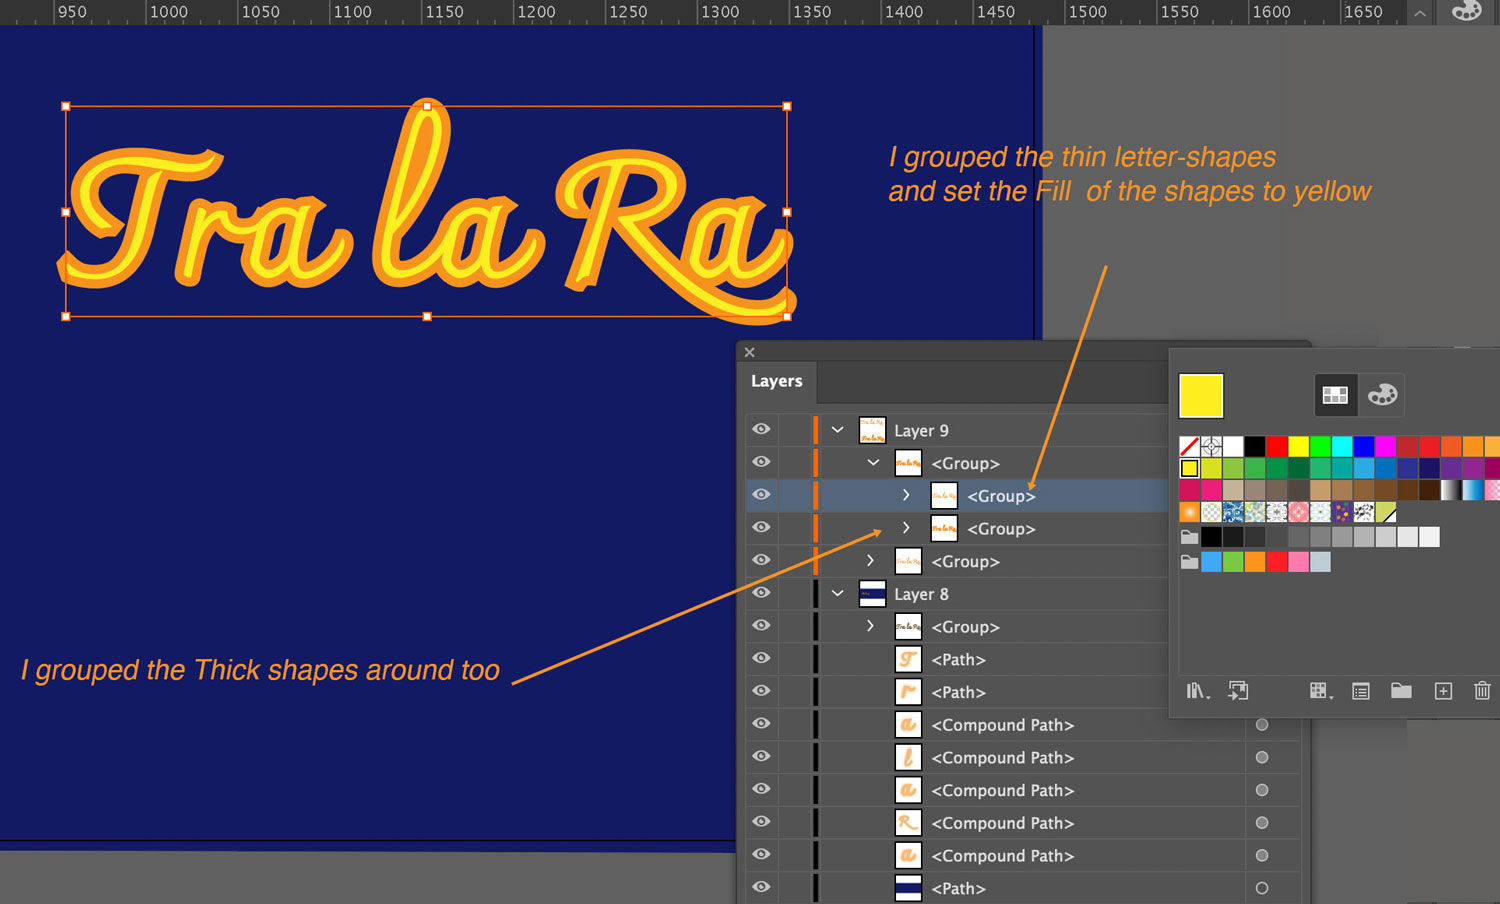Select the swatches grid view button

click(1335, 395)
